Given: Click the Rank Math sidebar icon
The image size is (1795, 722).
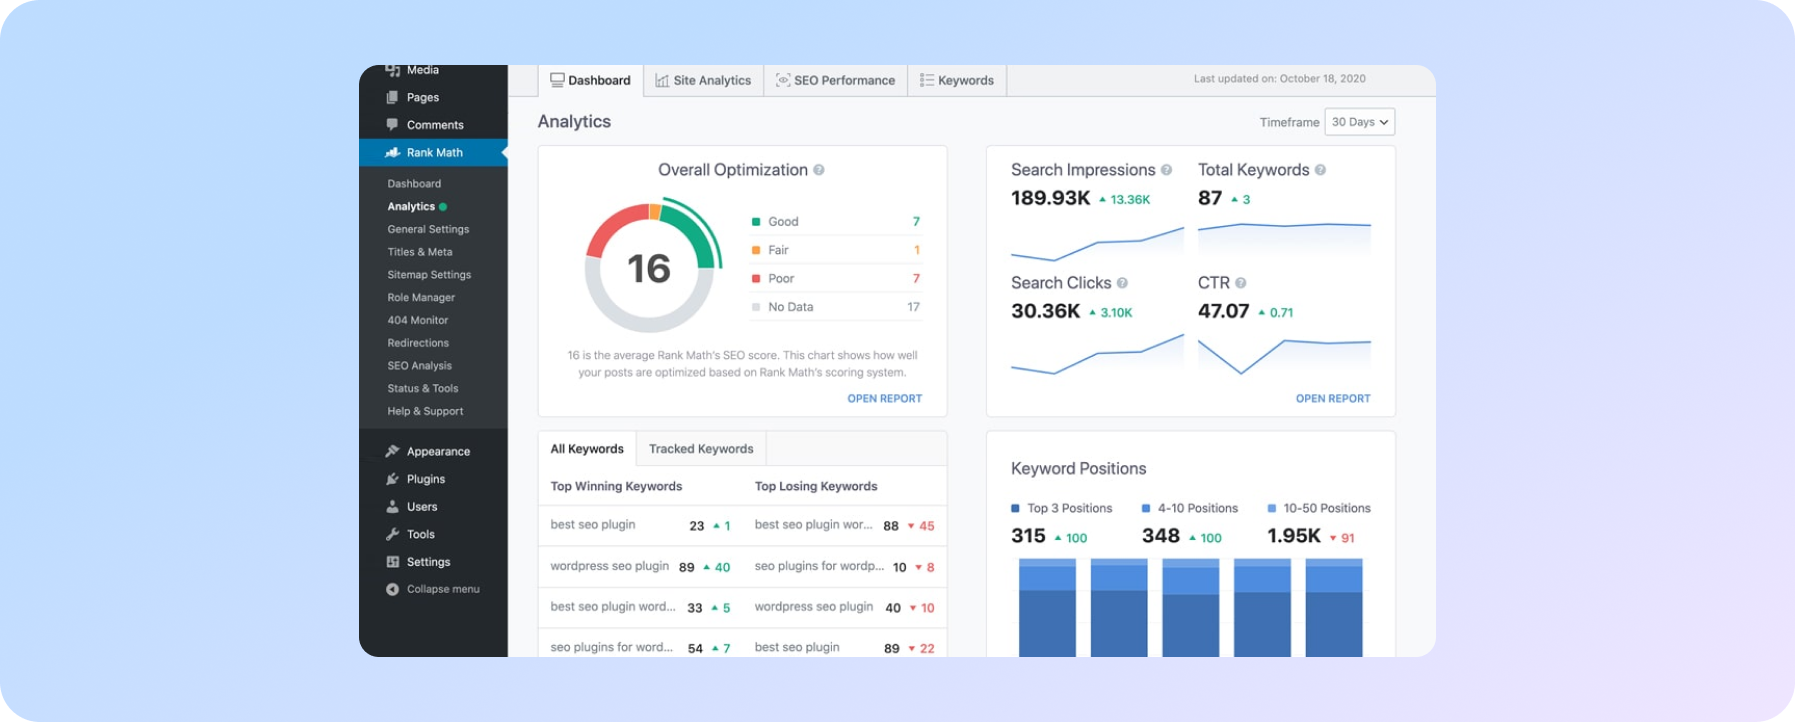Looking at the screenshot, I should (x=392, y=153).
